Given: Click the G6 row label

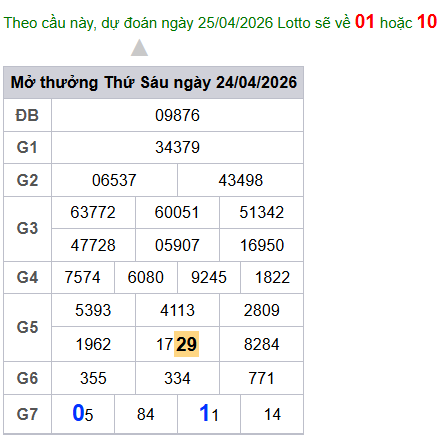Looking at the screenshot, I should pyautogui.click(x=27, y=378).
